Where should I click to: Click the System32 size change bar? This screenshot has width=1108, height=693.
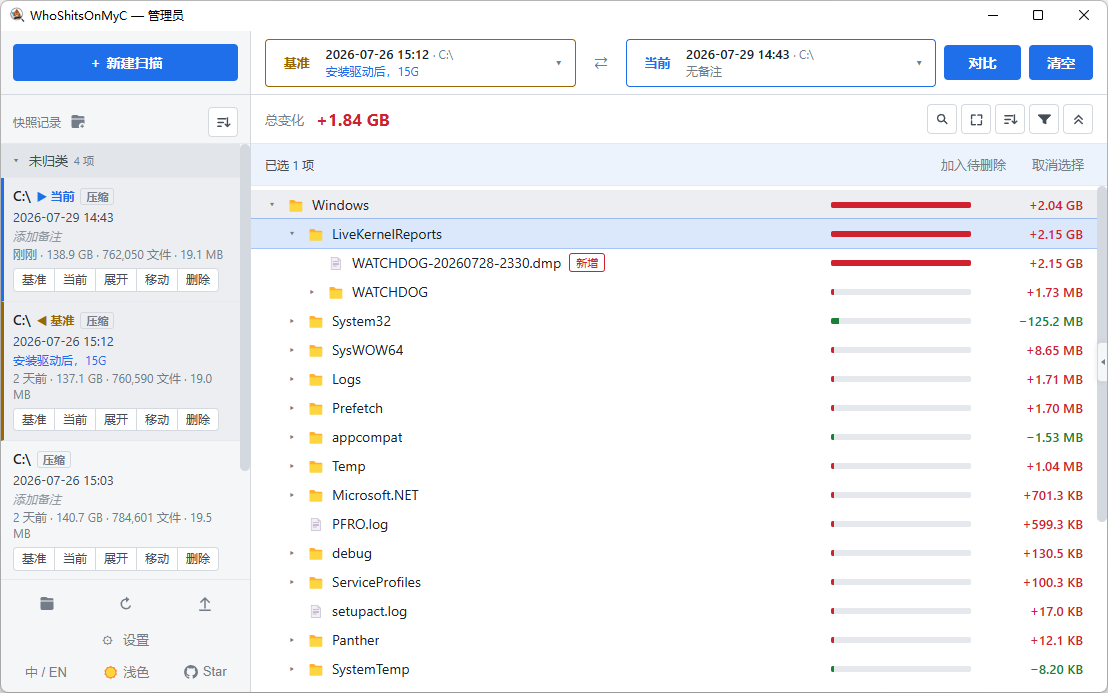pyautogui.click(x=901, y=321)
